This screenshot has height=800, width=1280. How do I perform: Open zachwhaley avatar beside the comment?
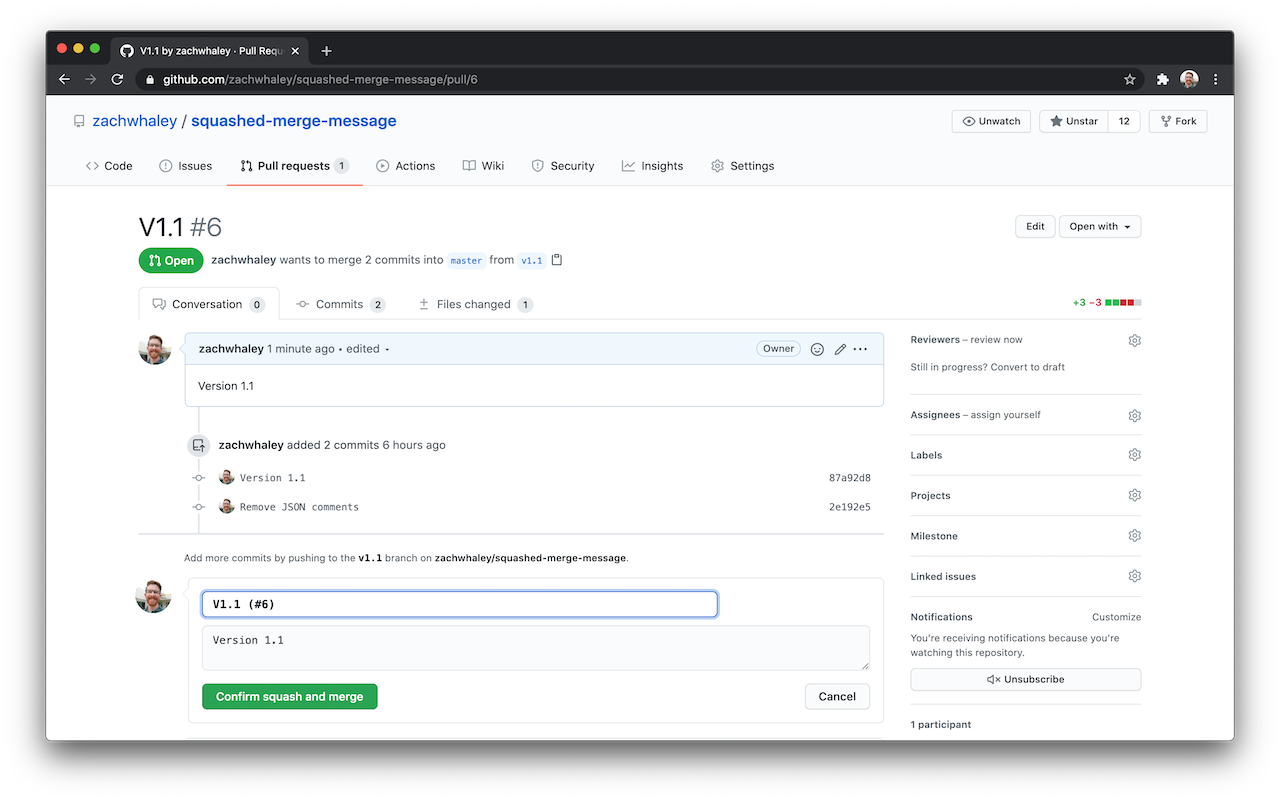(155, 348)
